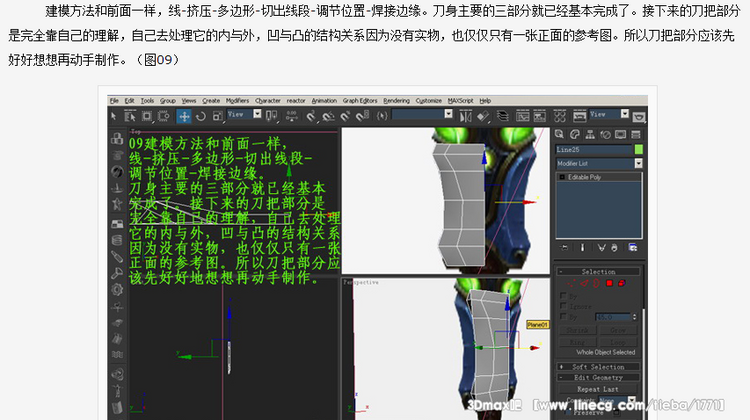Select Element sub-object level icon
The height and width of the screenshot is (420, 750).
pyautogui.click(x=621, y=283)
